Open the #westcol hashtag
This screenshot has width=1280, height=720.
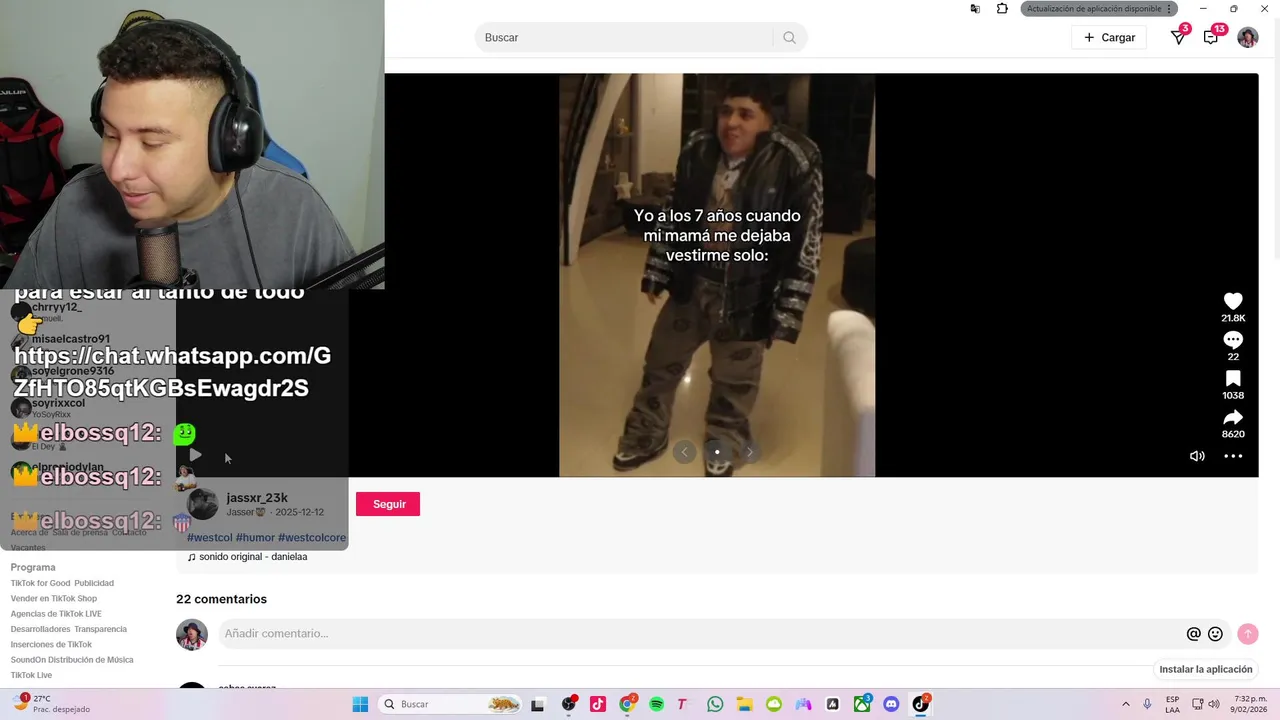coord(210,538)
